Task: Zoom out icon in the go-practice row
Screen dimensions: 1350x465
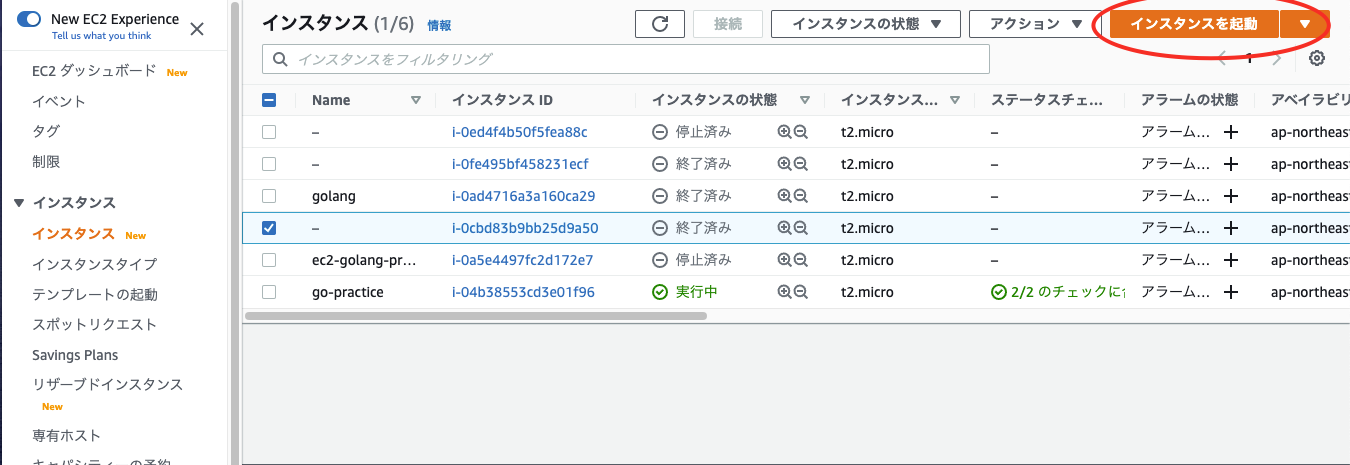Action: click(800, 292)
